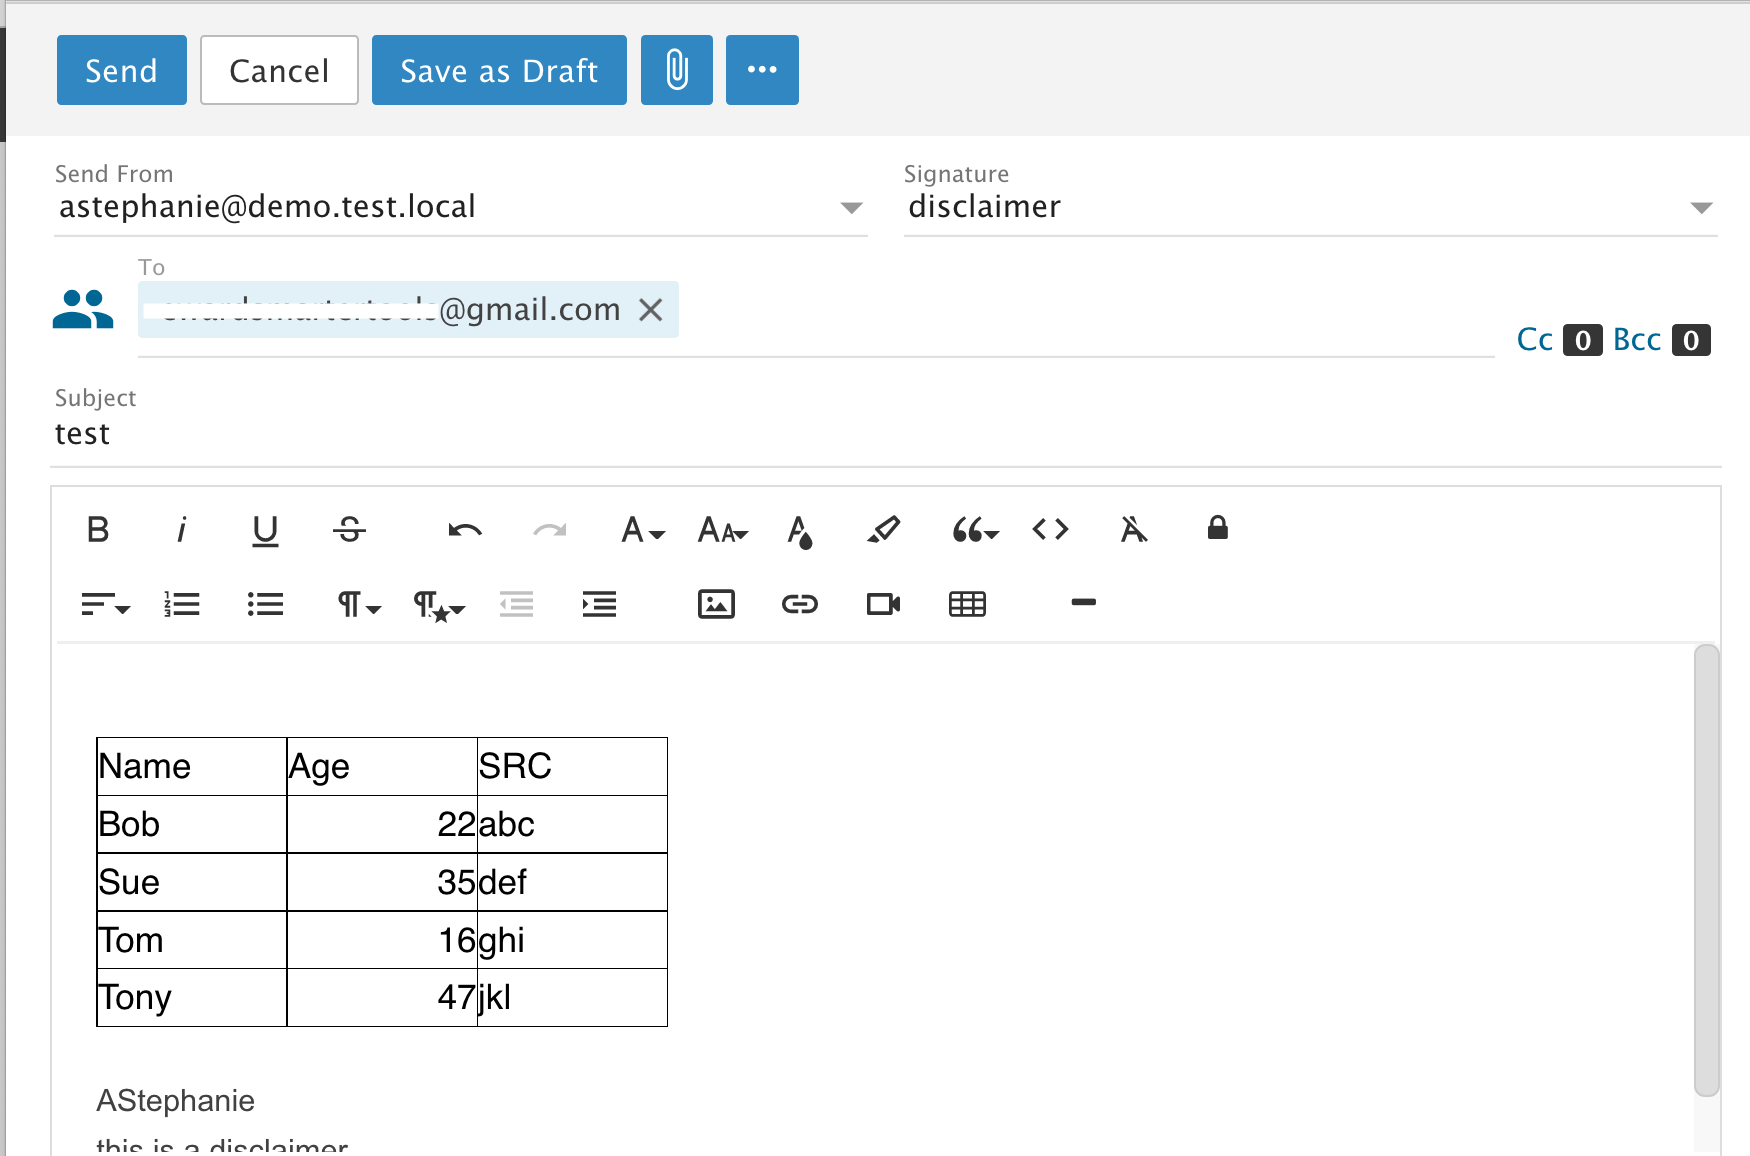Toggle italic text formatting
Screen dimensions: 1750x1156
181,529
